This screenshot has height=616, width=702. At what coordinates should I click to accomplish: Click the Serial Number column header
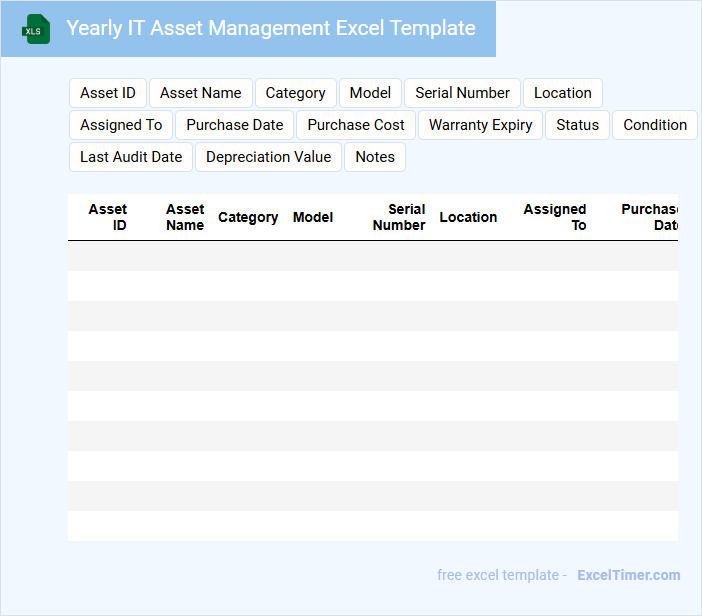[x=399, y=217]
